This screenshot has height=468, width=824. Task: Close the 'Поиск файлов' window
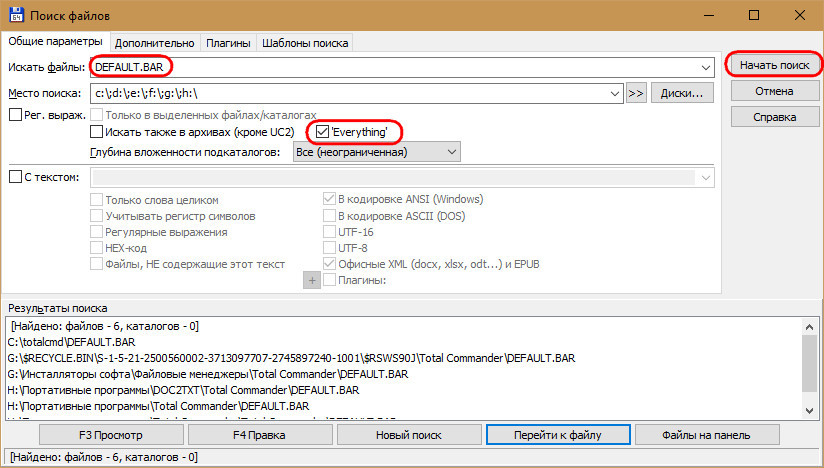(x=800, y=15)
